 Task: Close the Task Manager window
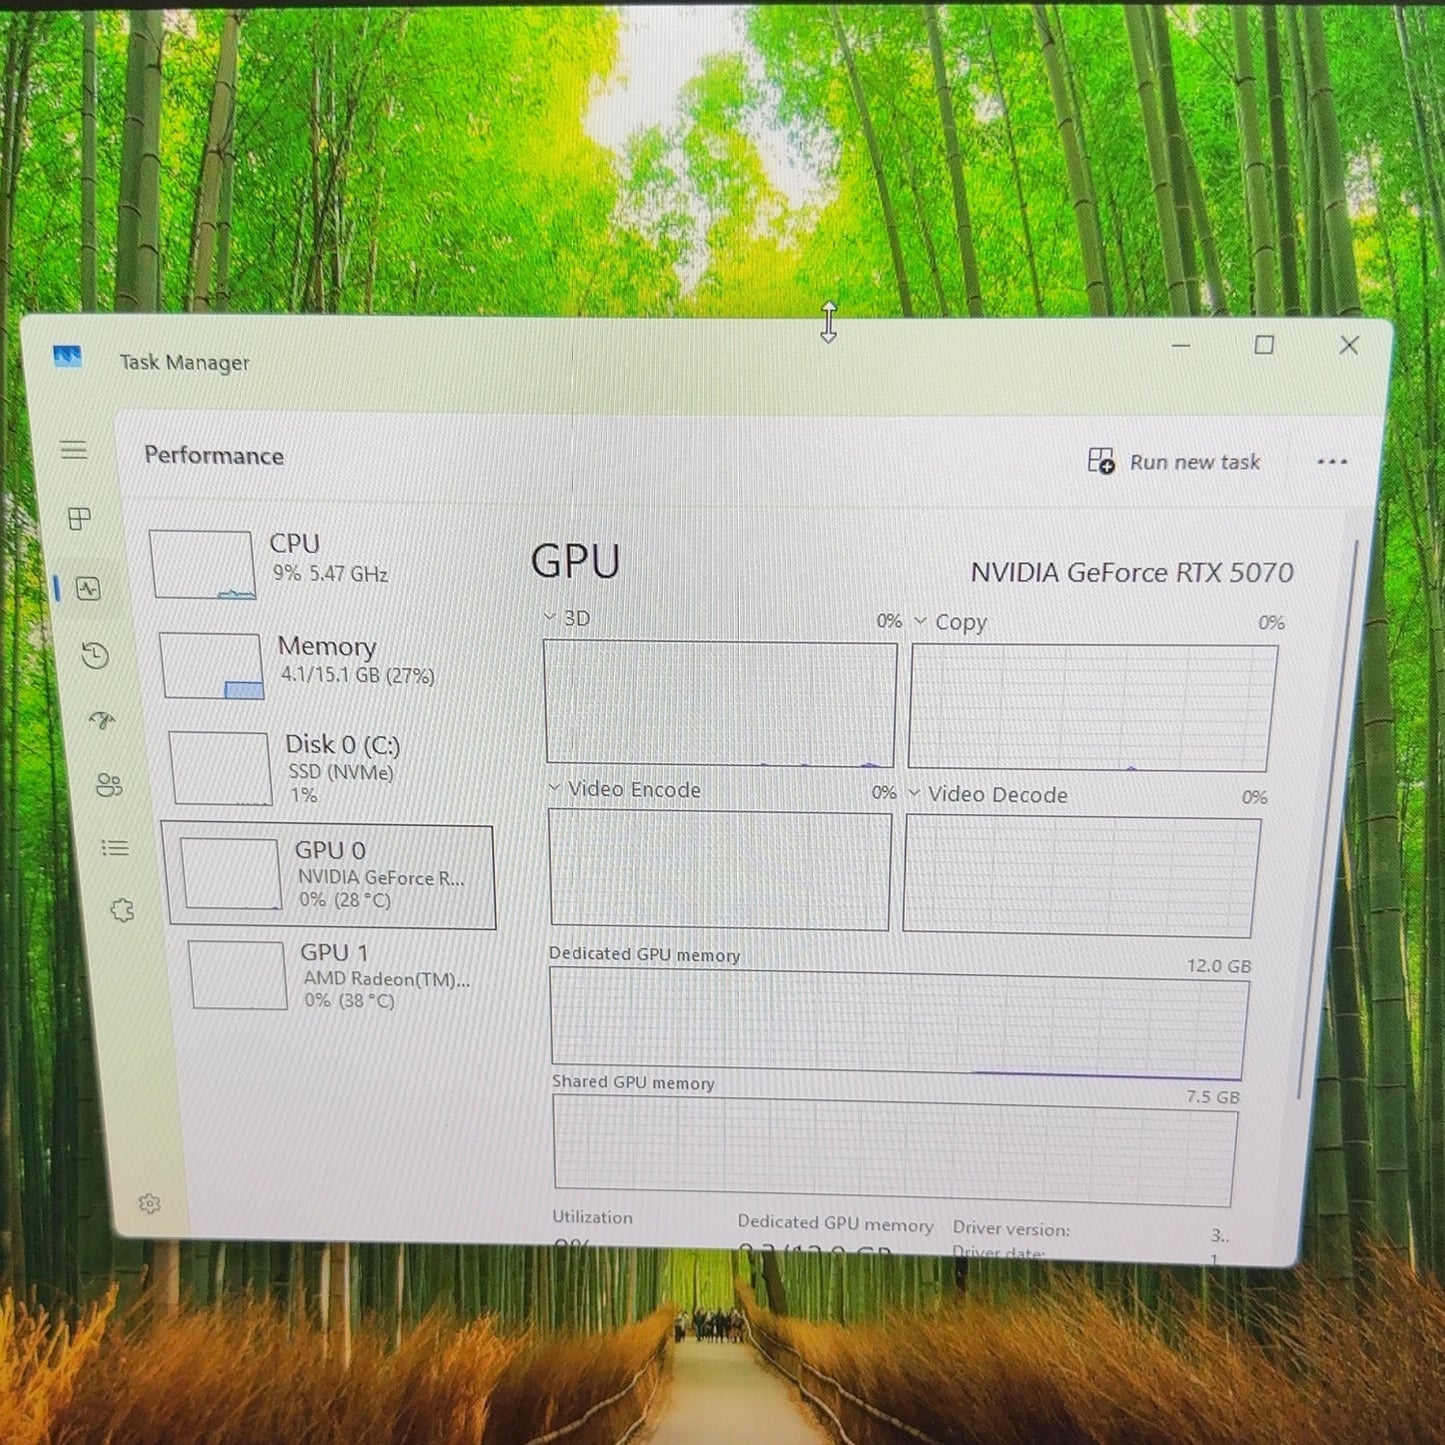(1349, 345)
